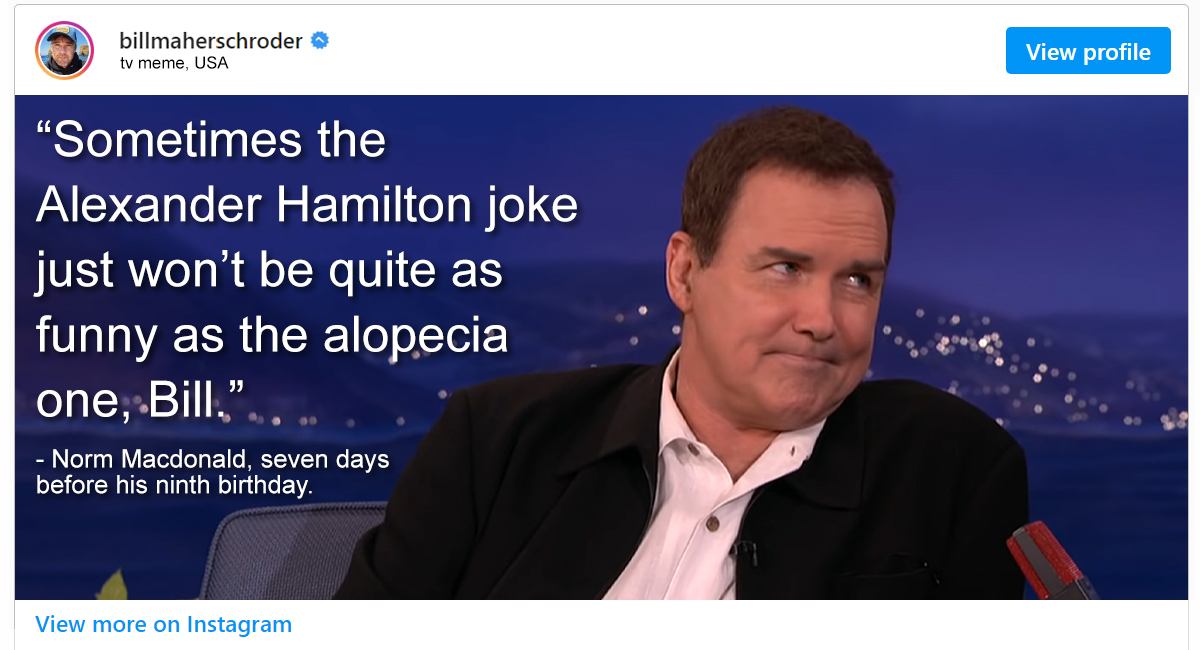This screenshot has width=1200, height=650.
Task: Click the "one, Bill." closing quote line
Action: click(x=140, y=401)
